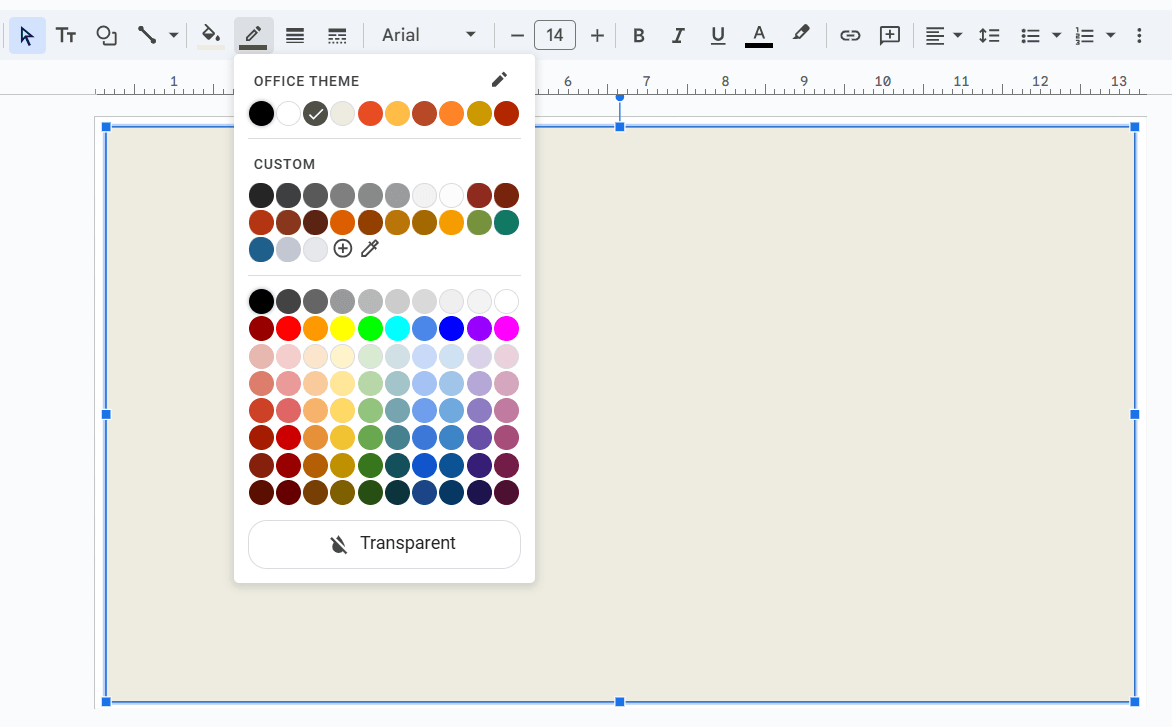The height and width of the screenshot is (727, 1172).
Task: Select the Border dash style icon
Action: click(337, 35)
